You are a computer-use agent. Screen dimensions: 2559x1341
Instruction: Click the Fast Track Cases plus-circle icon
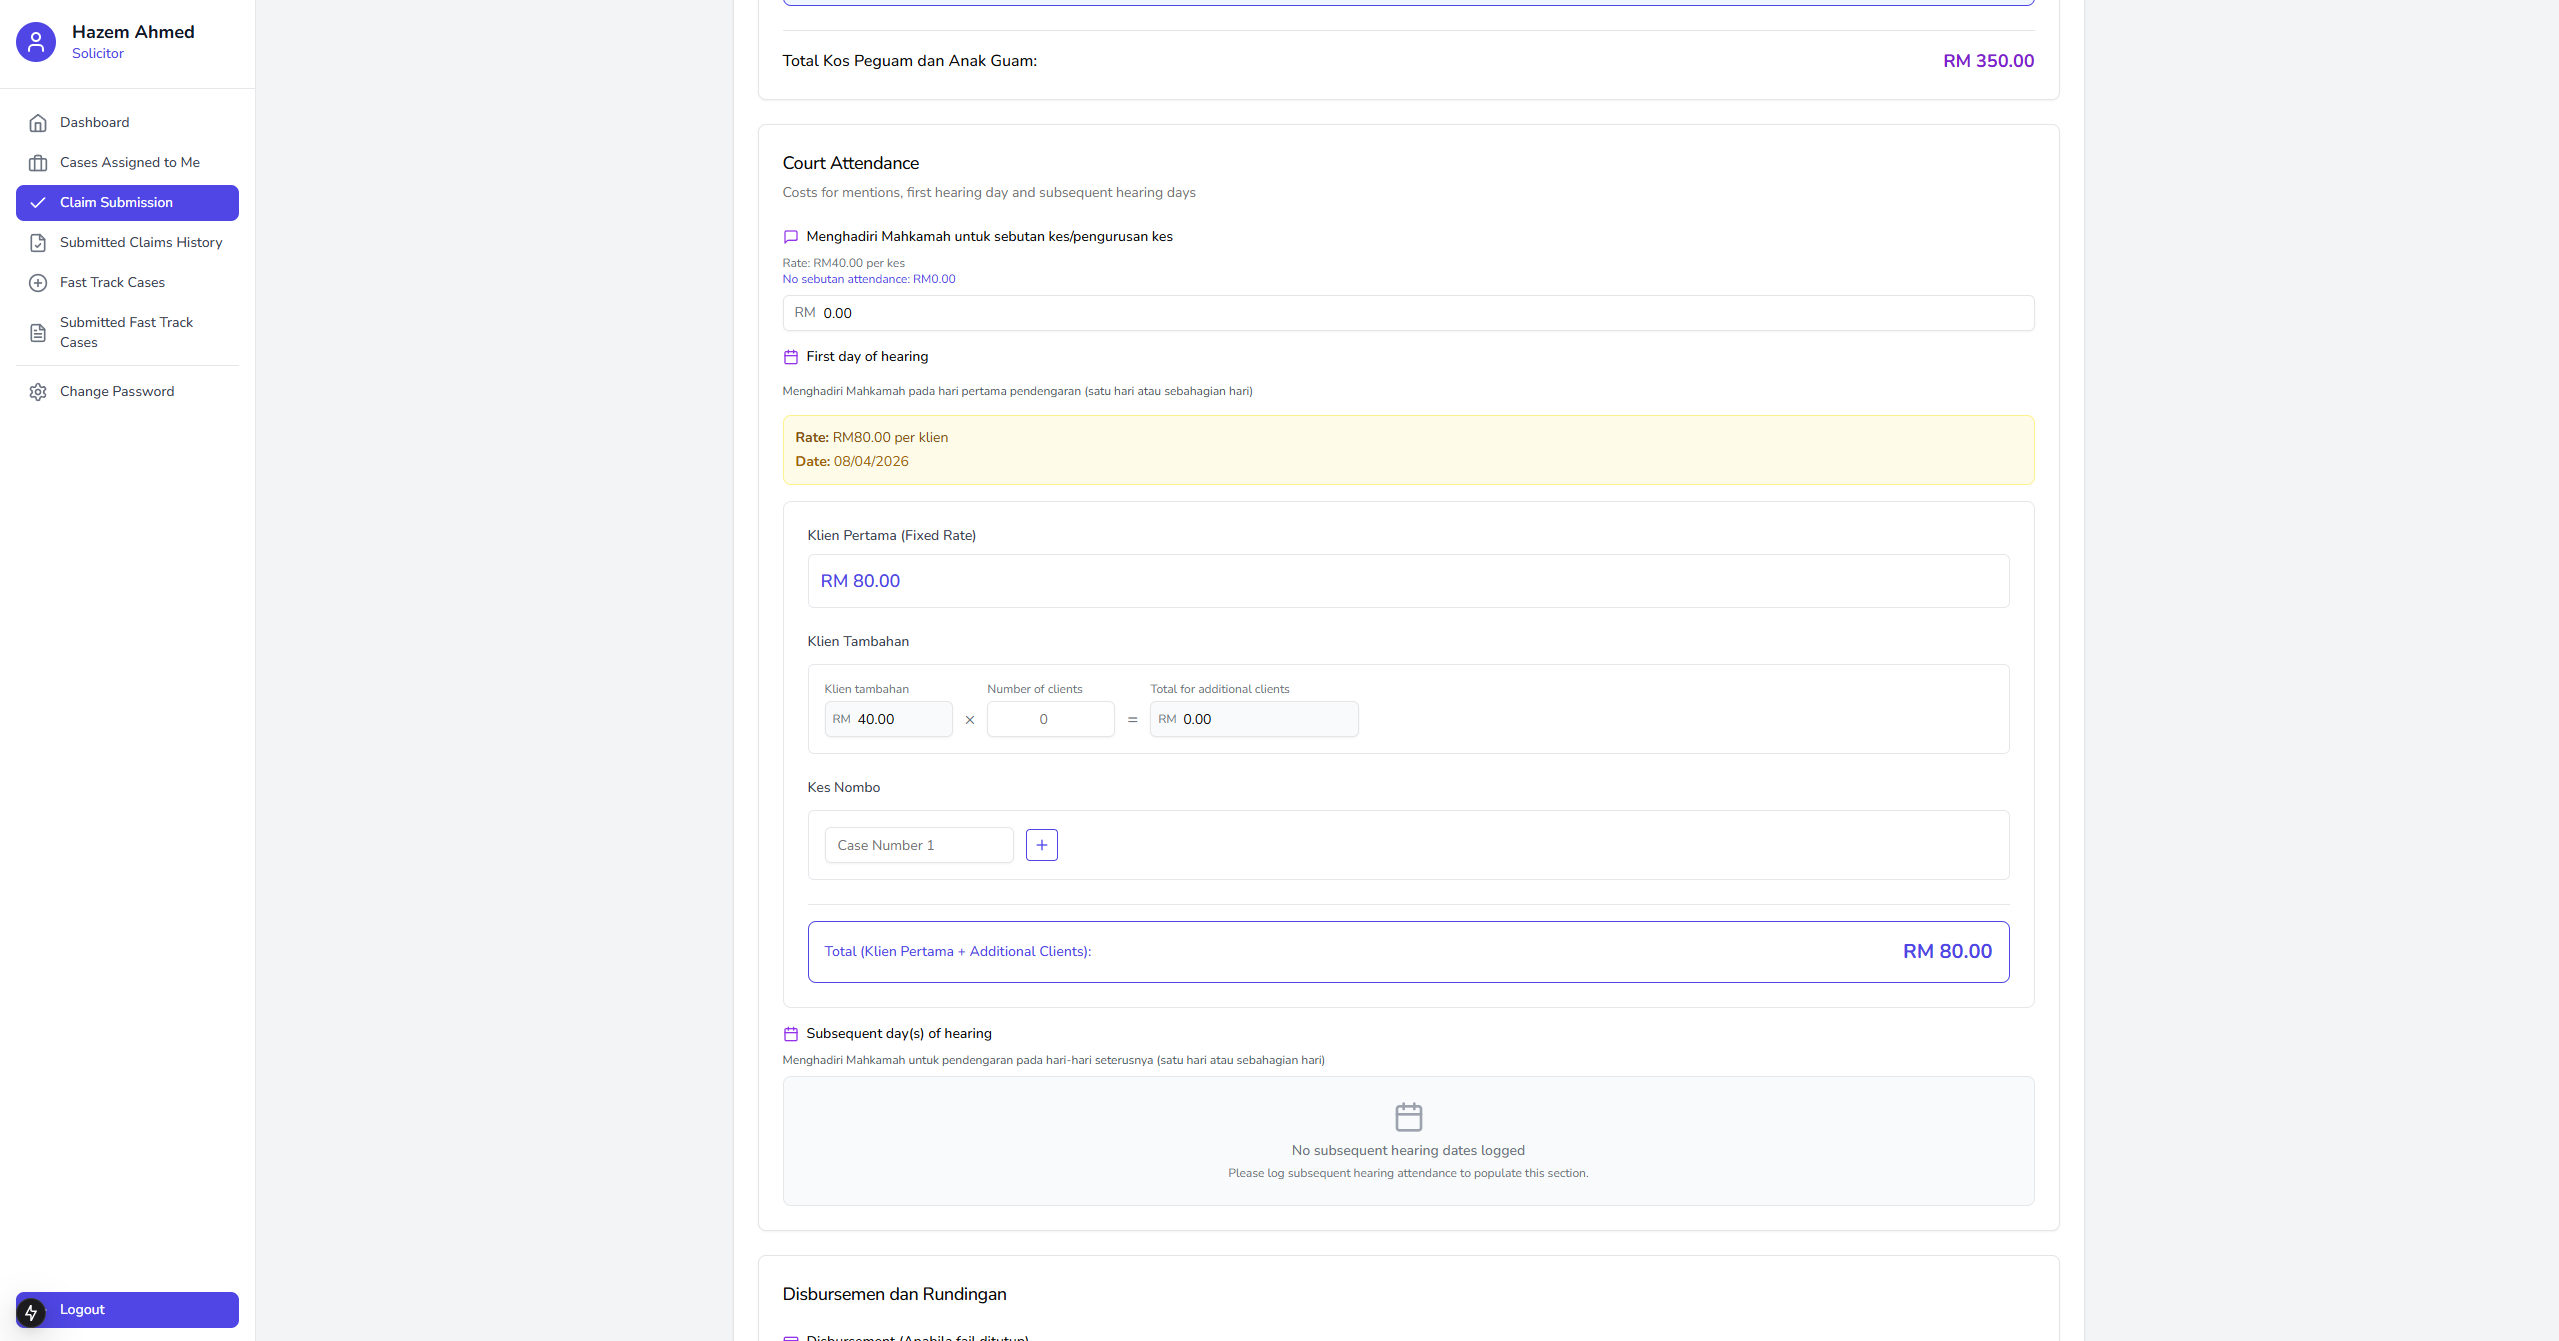point(38,283)
